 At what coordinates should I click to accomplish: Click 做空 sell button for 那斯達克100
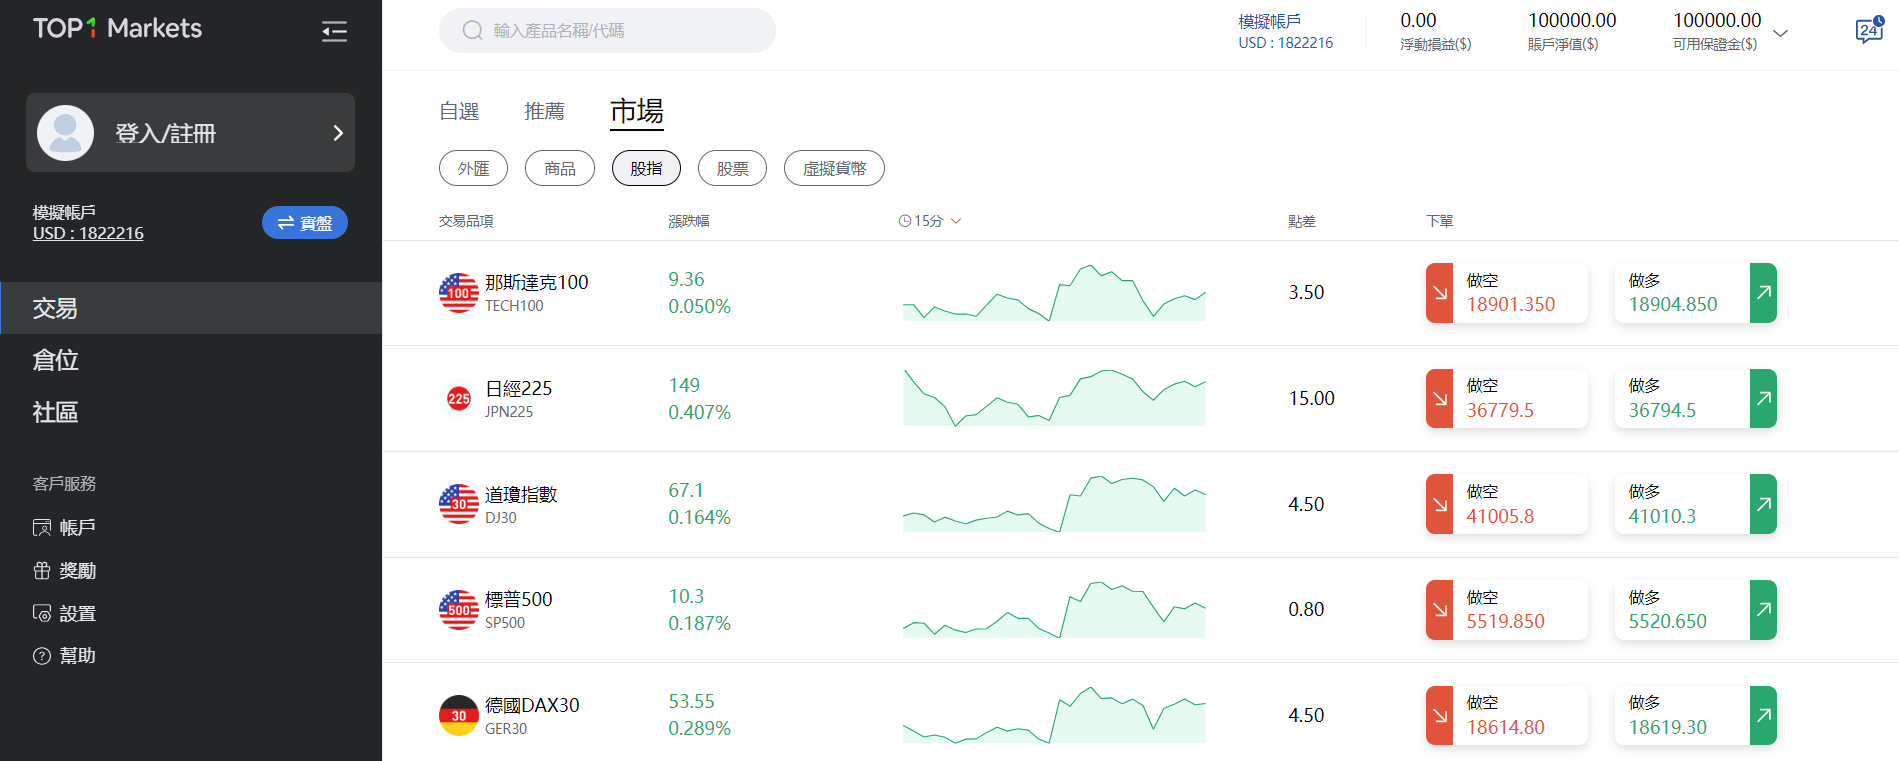tap(1506, 293)
